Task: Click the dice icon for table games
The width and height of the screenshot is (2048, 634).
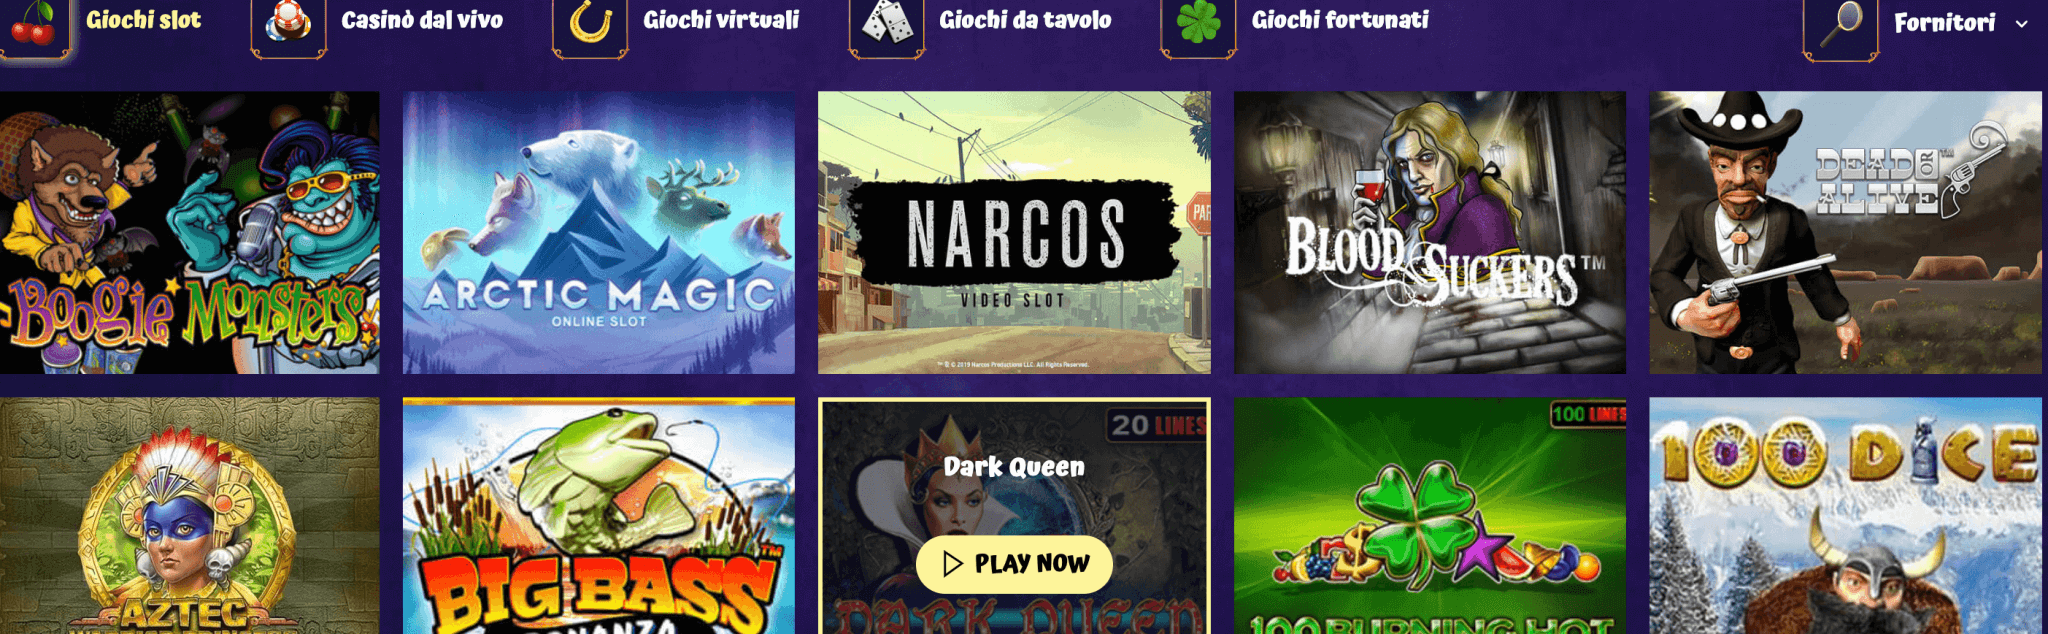Action: (x=887, y=22)
